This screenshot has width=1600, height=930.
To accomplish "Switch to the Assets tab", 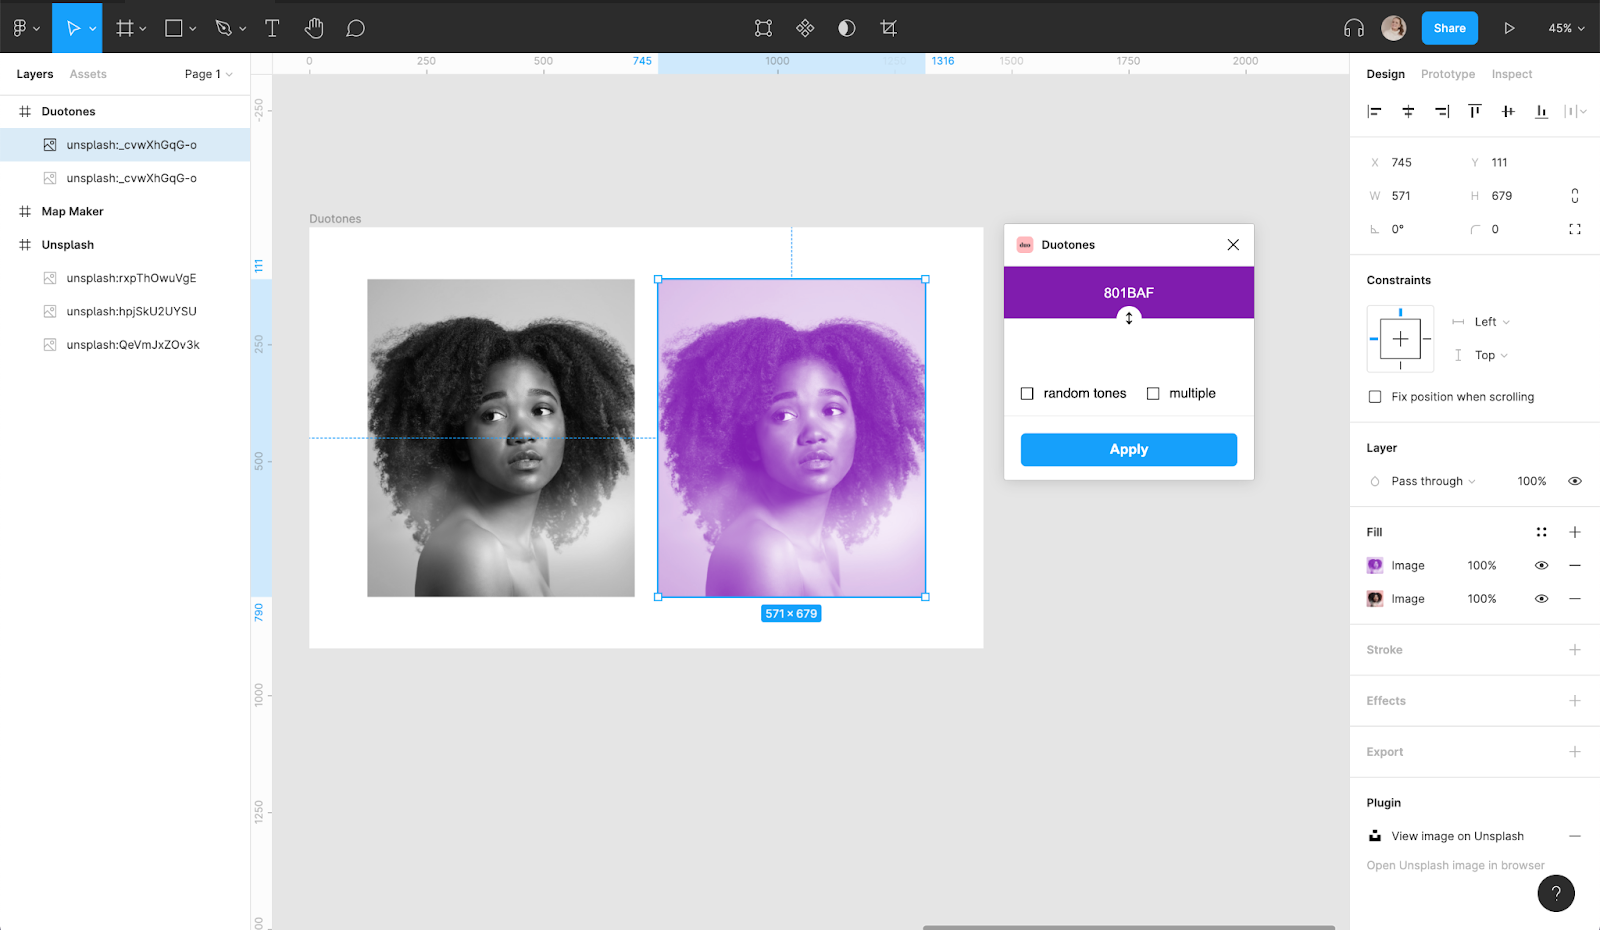I will click(x=88, y=74).
